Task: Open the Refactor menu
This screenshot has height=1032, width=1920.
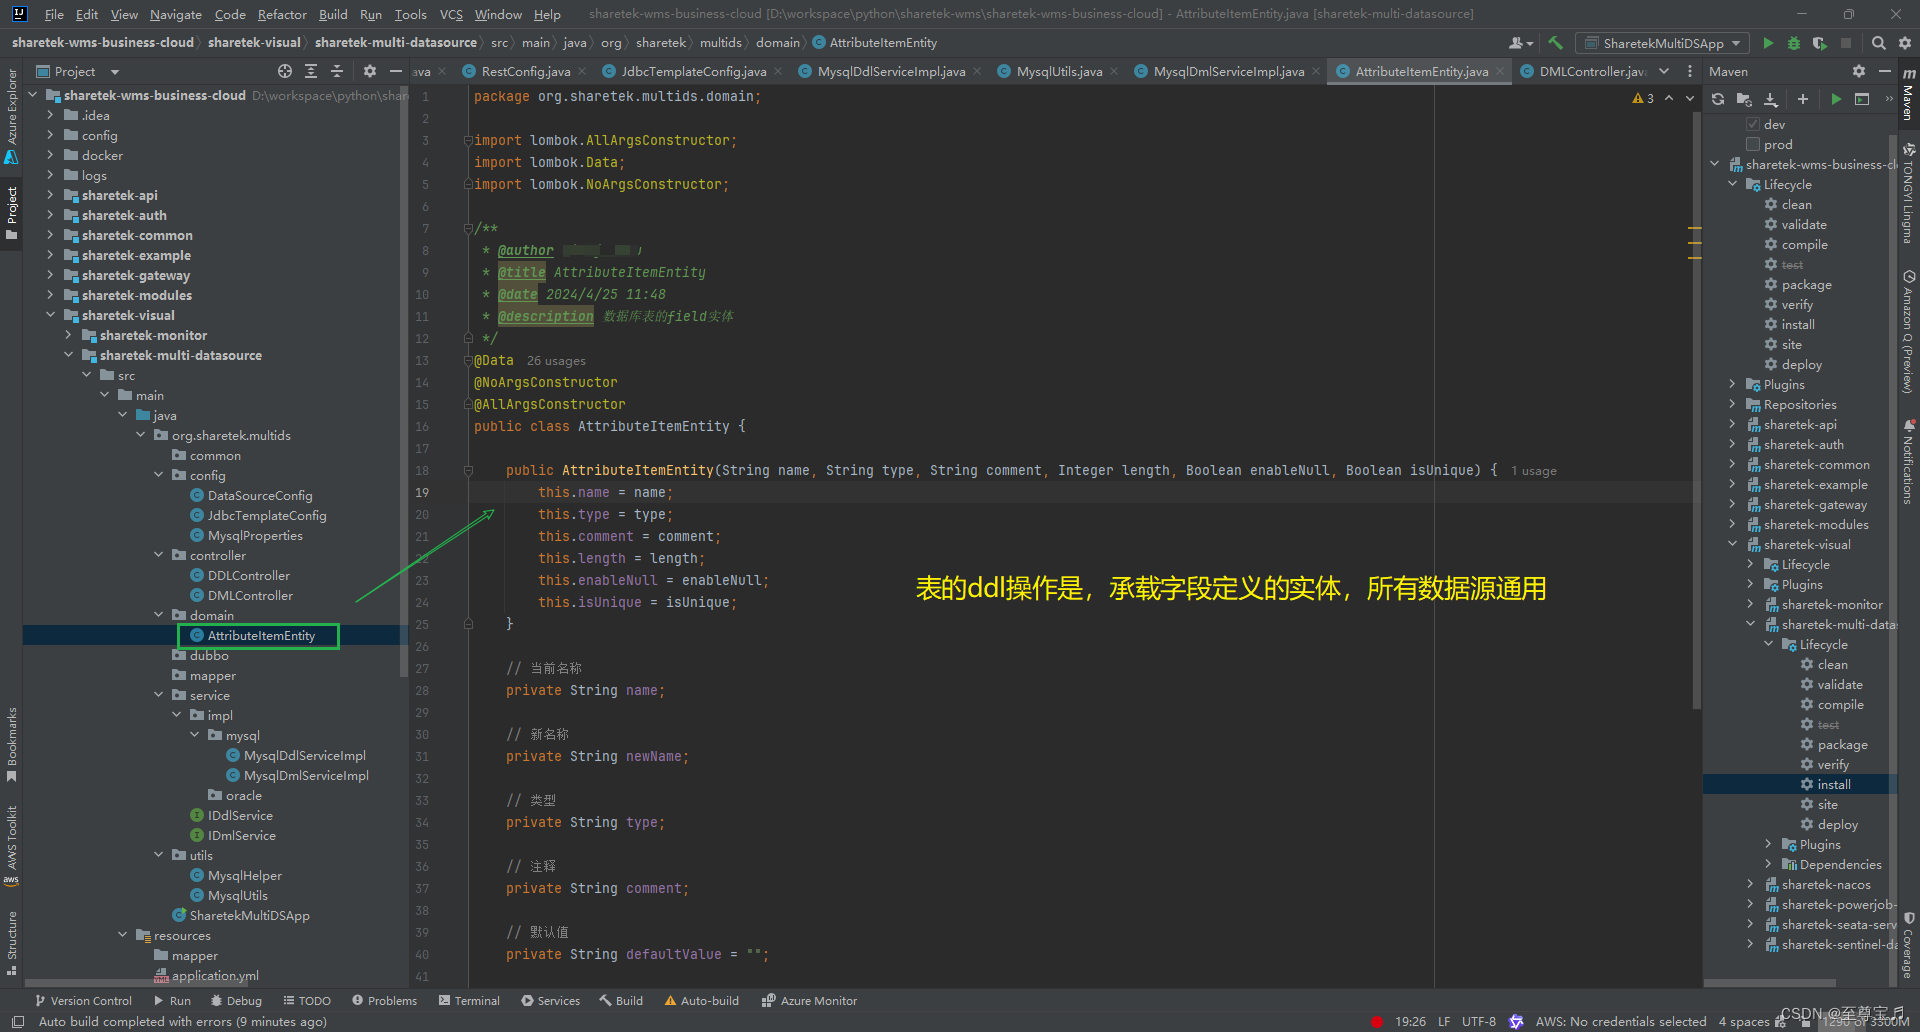Action: coord(282,14)
